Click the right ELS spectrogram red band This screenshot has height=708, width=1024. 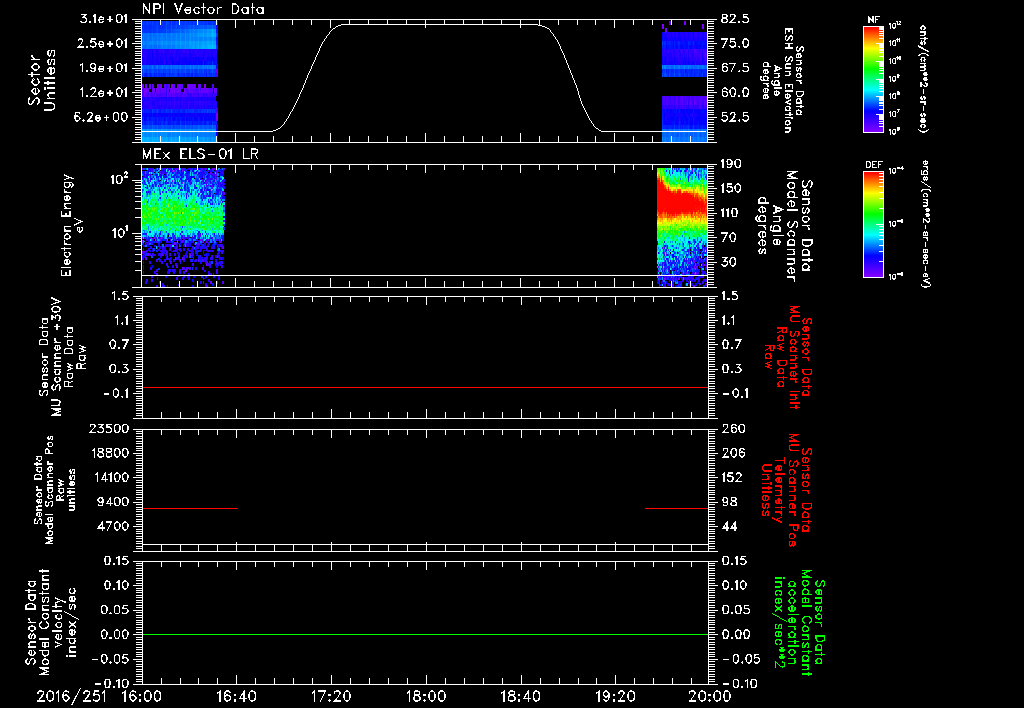[682, 199]
